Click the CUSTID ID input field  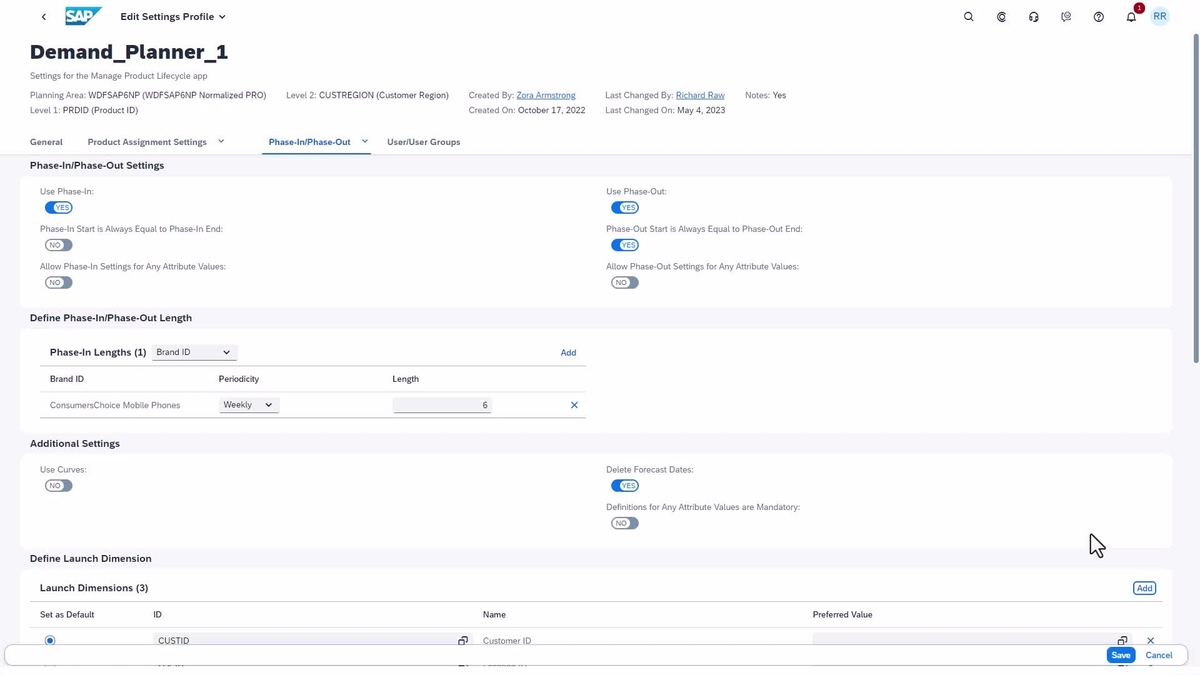click(312, 641)
